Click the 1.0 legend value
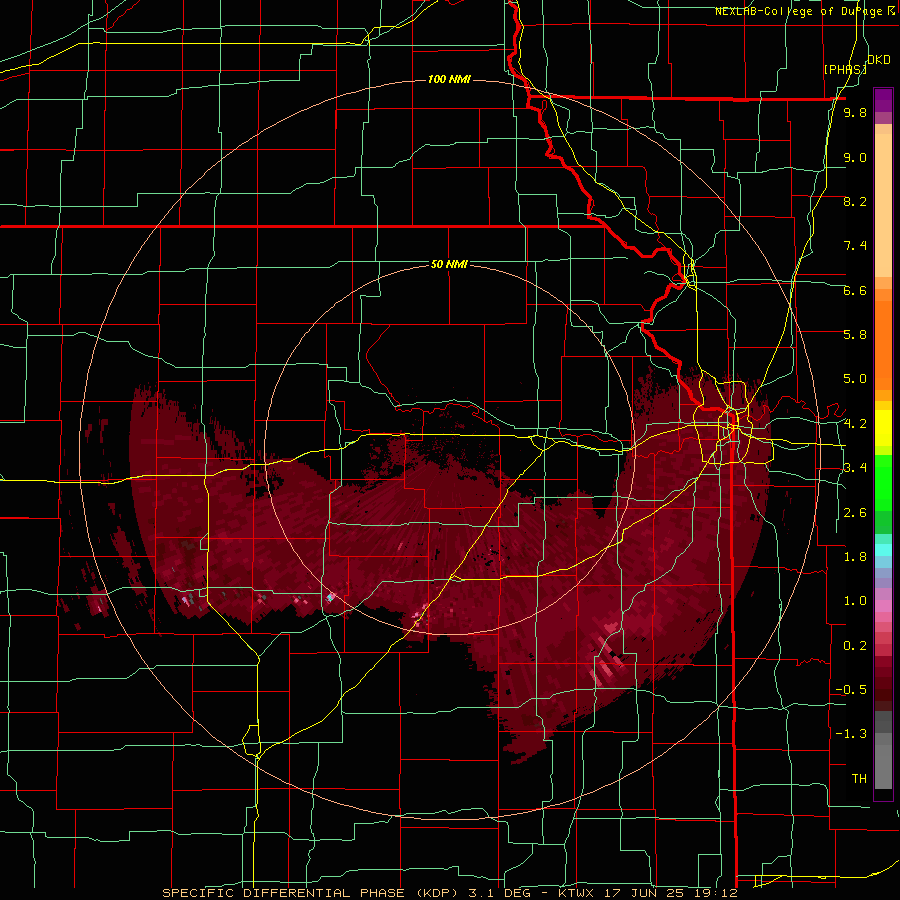Viewport: 900px width, 900px height. coord(855,602)
